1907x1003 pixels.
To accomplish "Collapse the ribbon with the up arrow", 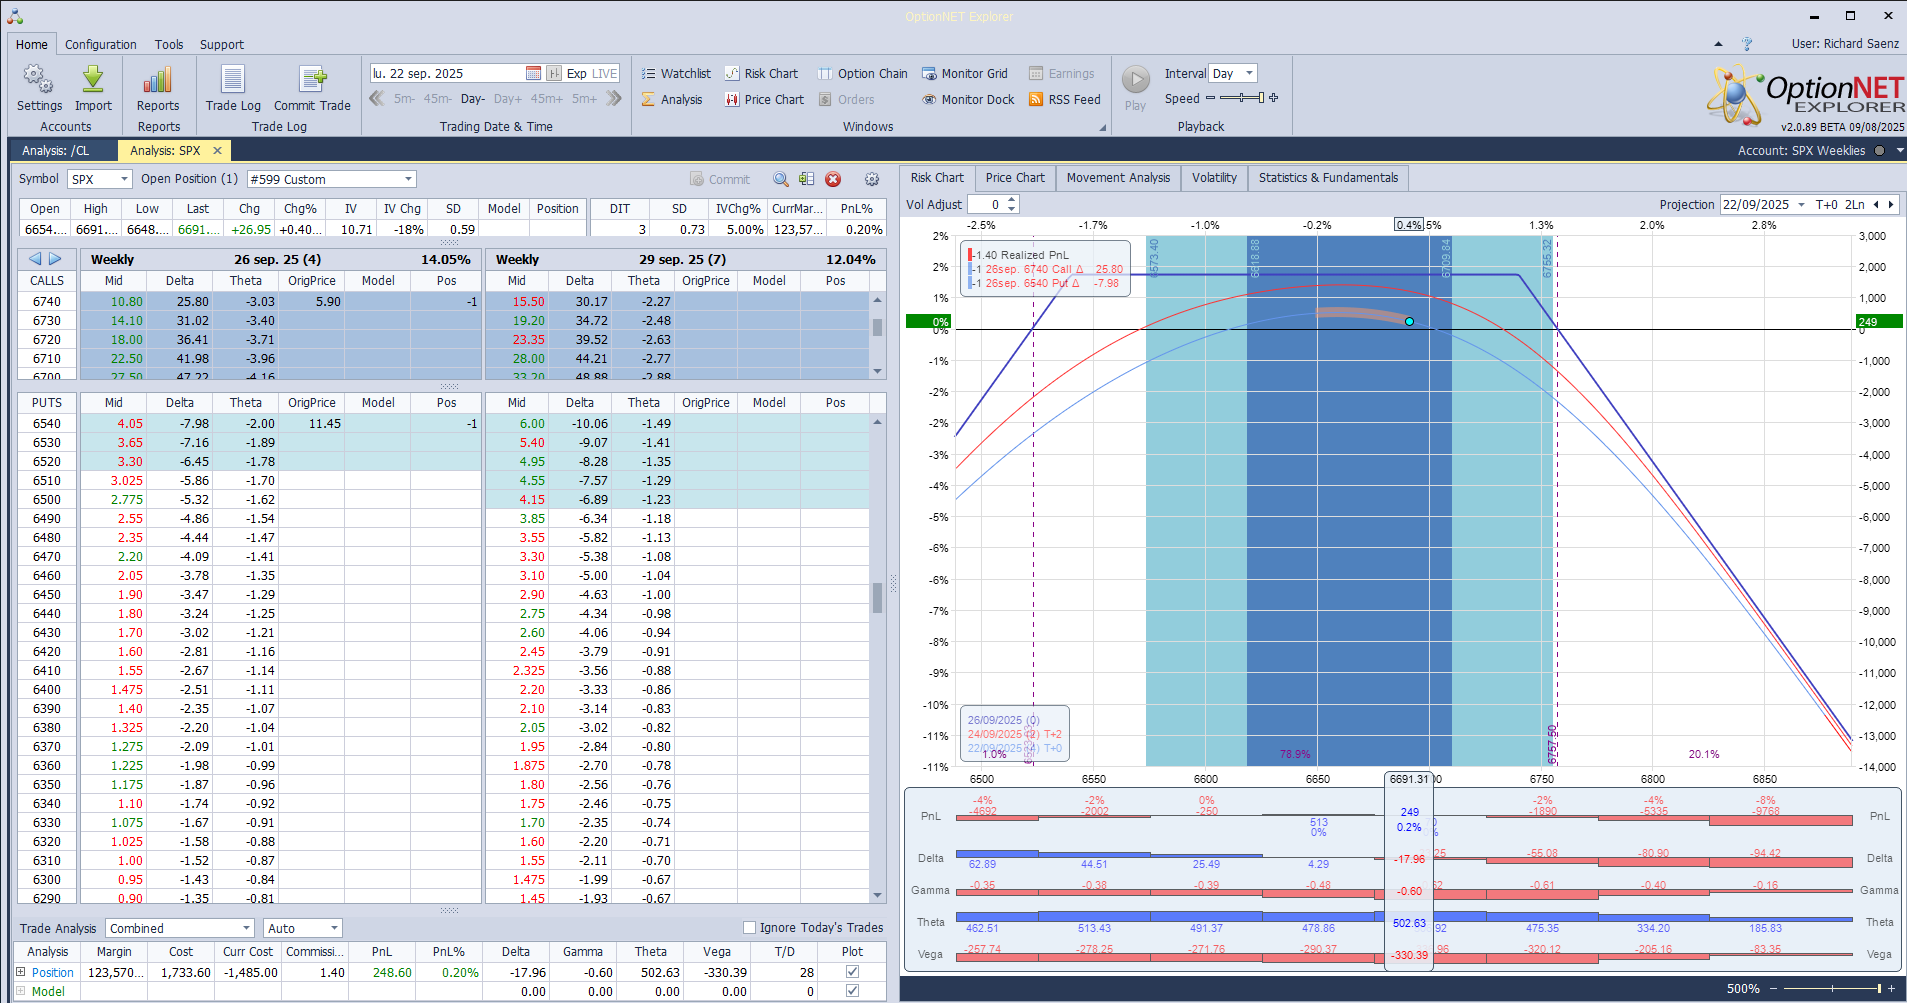I will pyautogui.click(x=1718, y=44).
